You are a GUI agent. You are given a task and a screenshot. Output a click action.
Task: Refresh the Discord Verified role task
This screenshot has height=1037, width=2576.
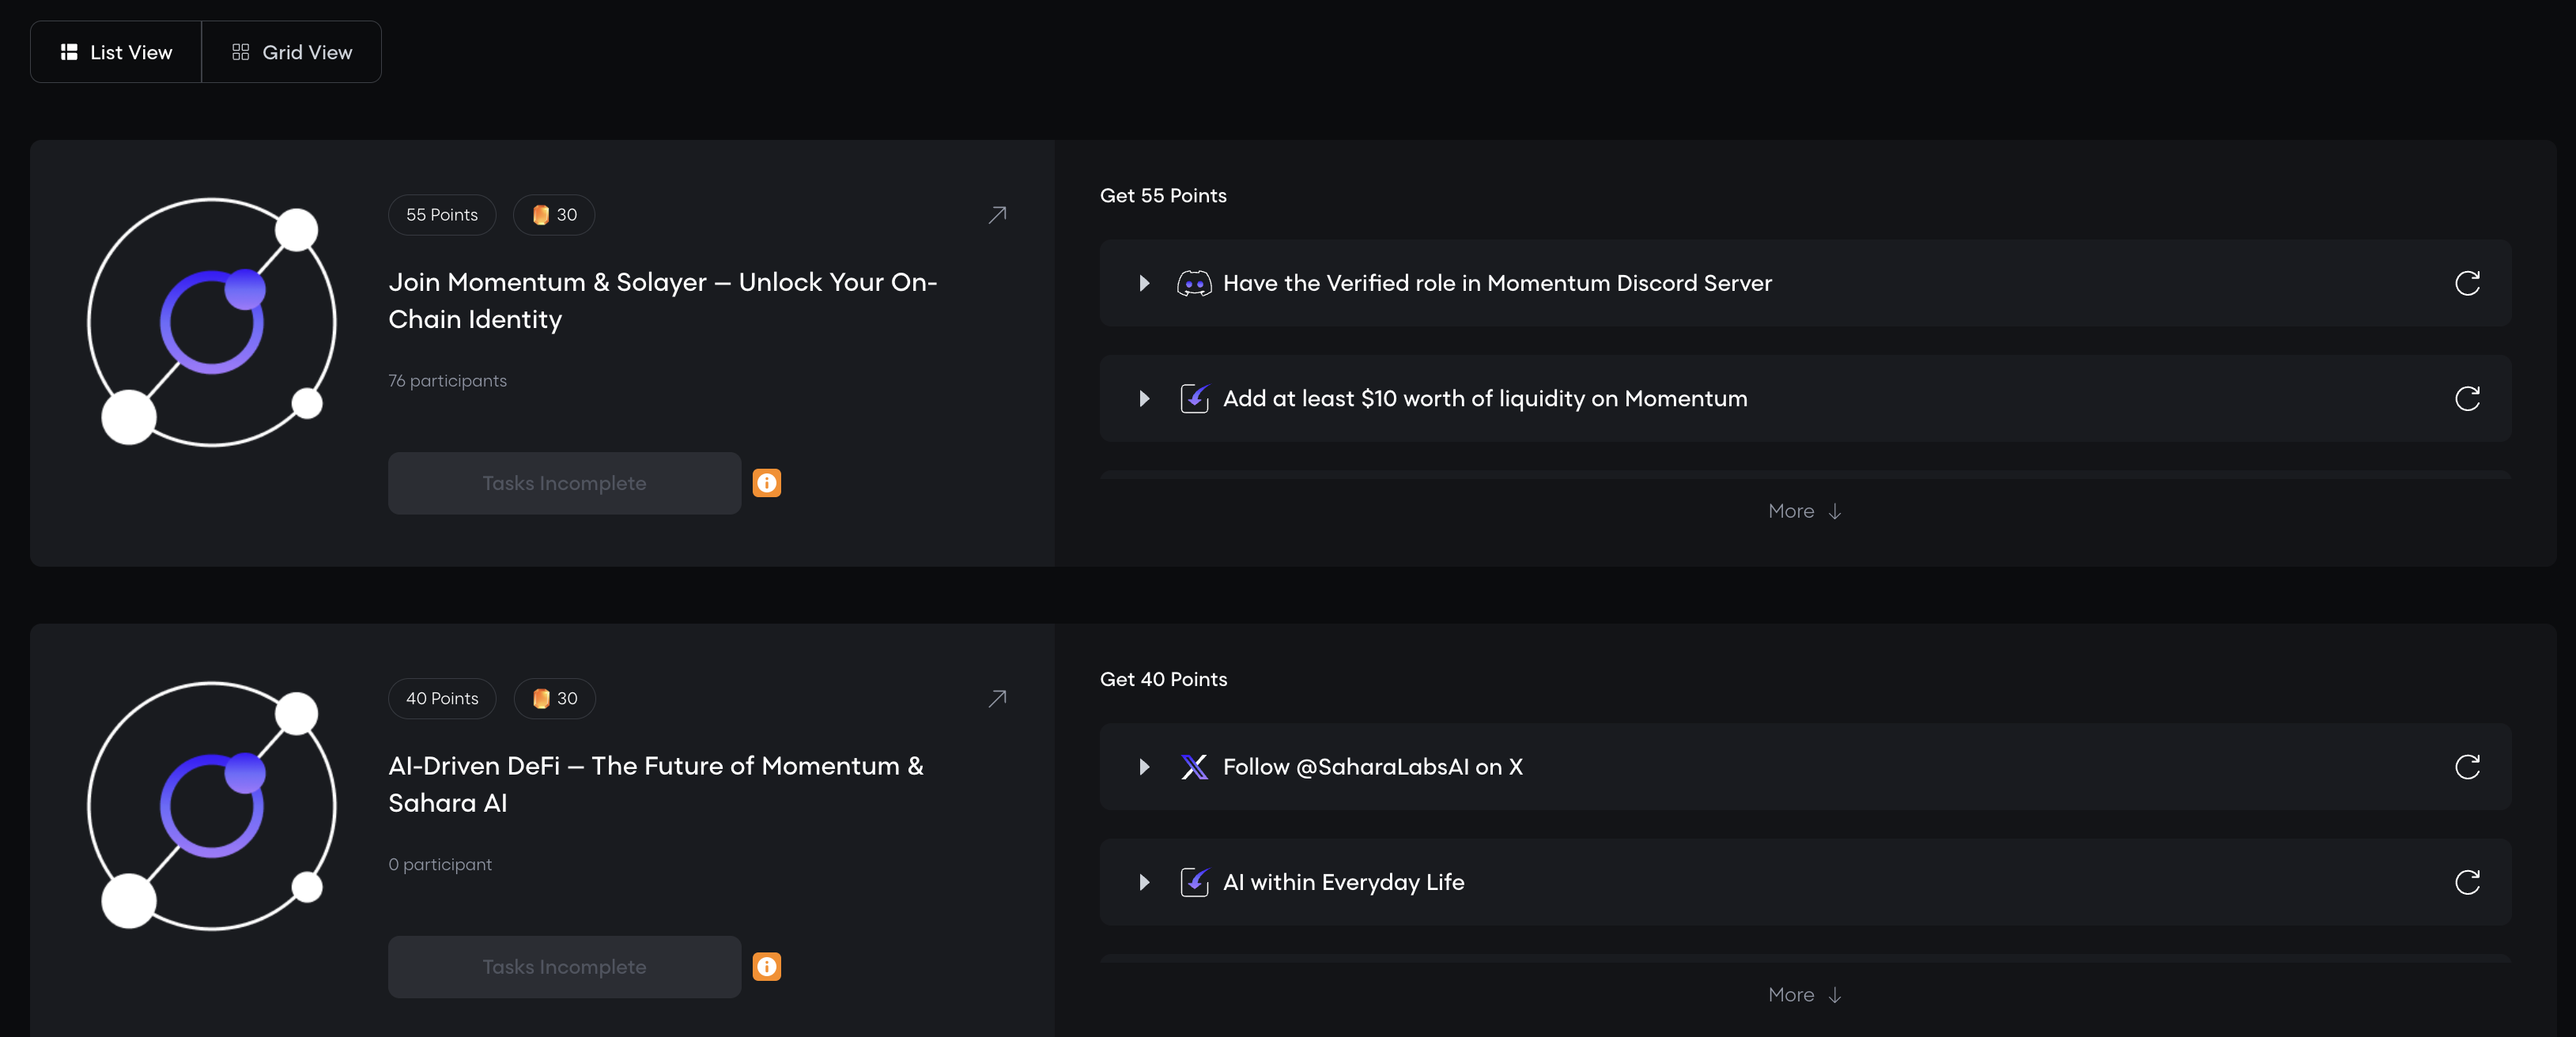tap(2466, 283)
